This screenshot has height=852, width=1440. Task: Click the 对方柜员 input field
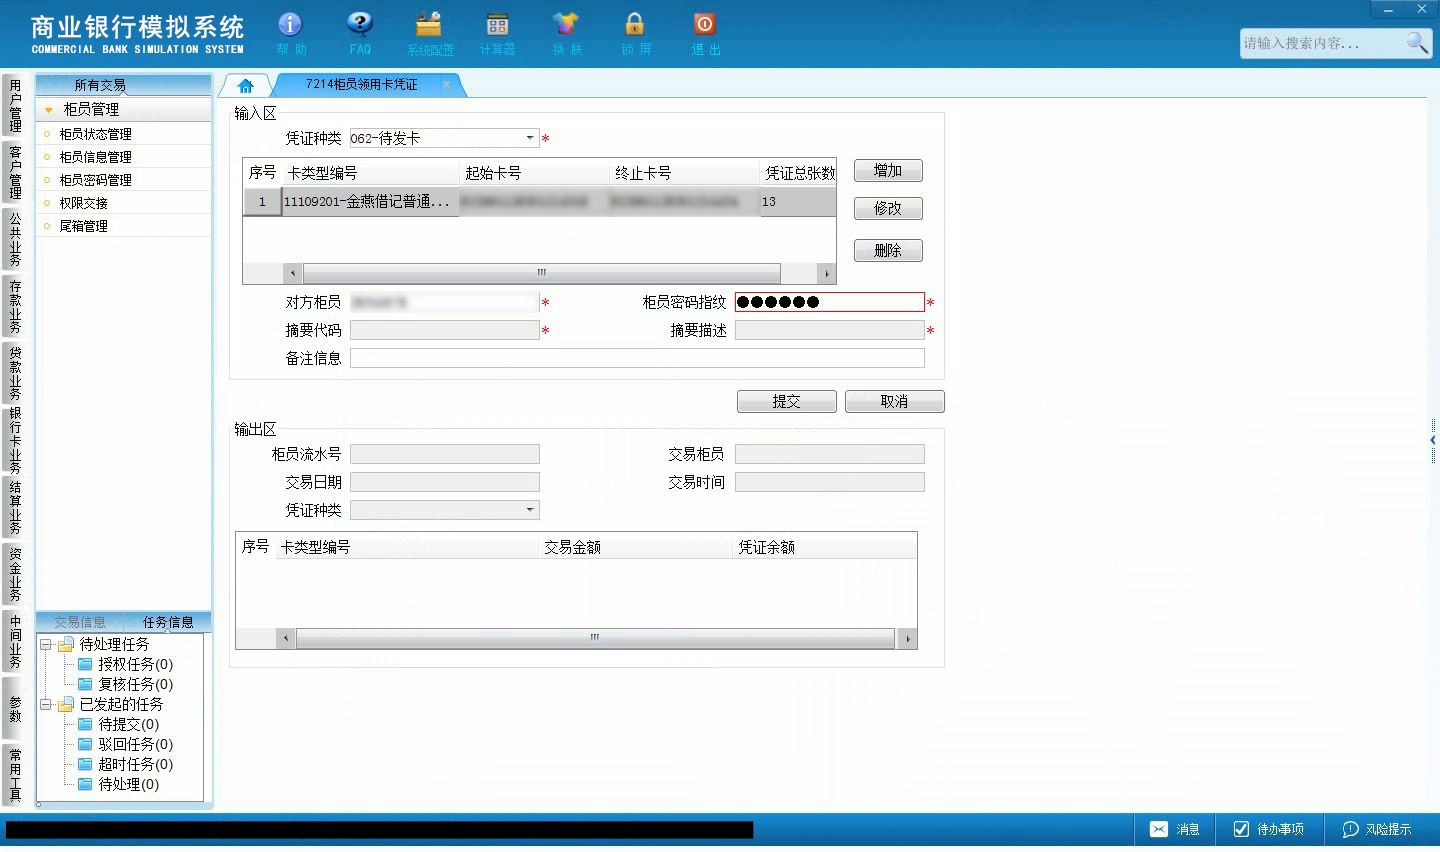coord(444,302)
